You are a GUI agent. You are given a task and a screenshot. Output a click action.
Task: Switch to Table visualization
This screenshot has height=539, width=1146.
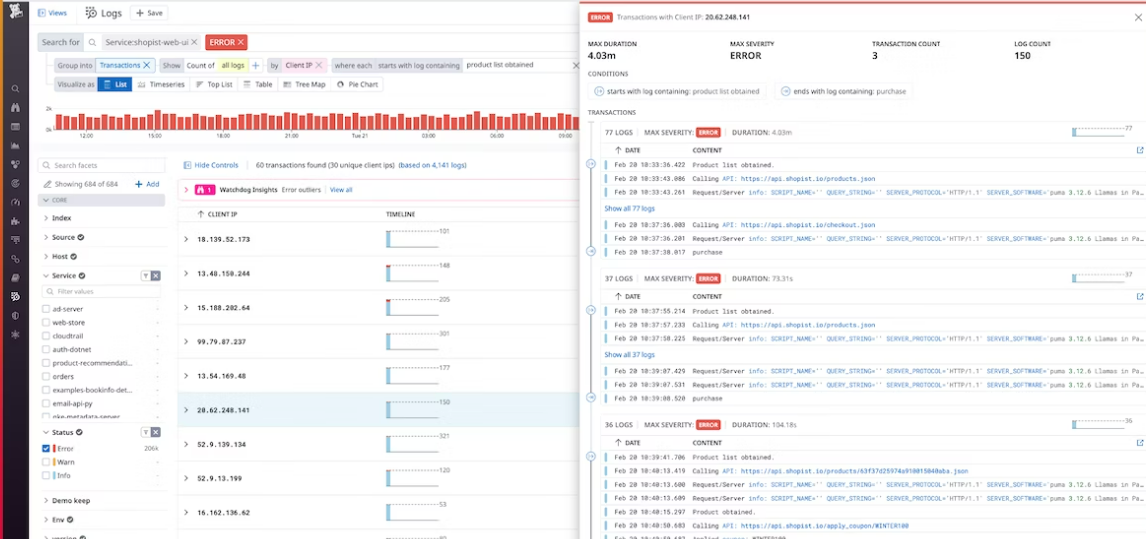click(x=257, y=85)
